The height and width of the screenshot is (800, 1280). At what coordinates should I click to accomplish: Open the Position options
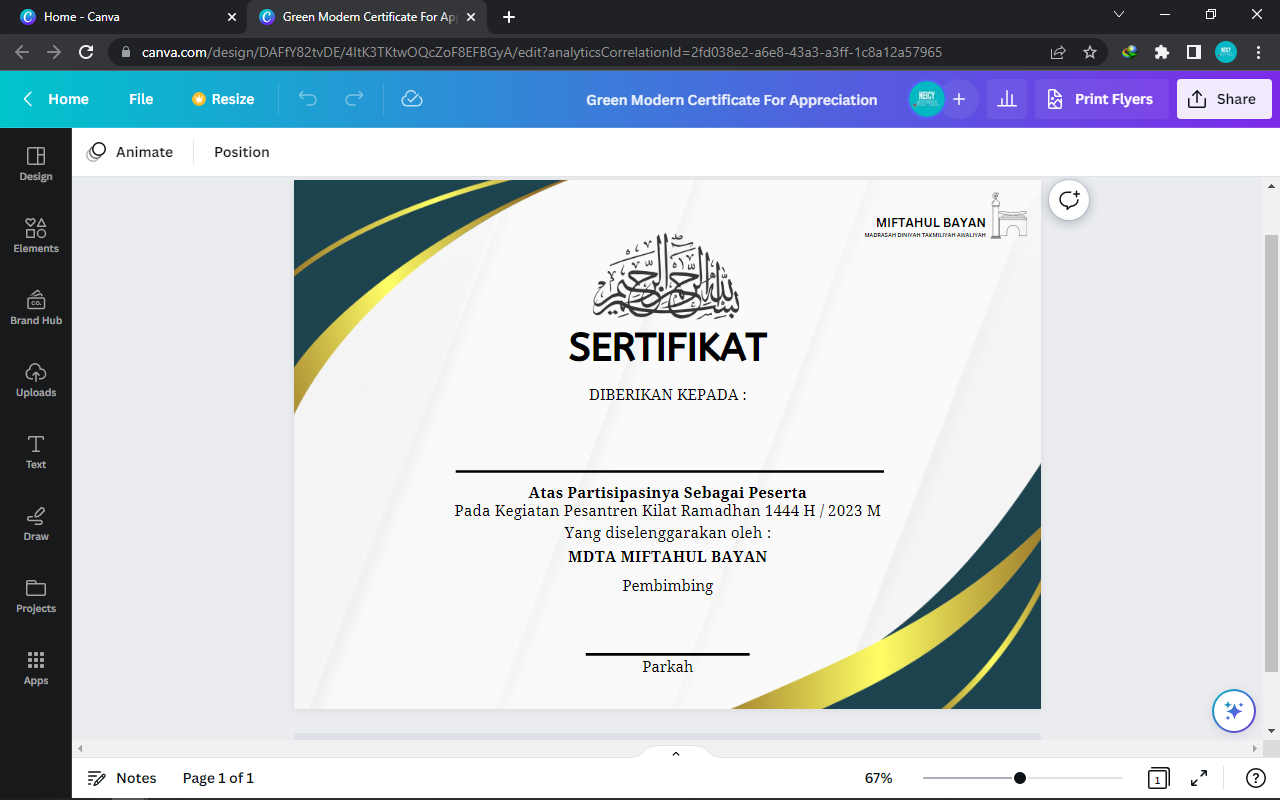[x=242, y=152]
